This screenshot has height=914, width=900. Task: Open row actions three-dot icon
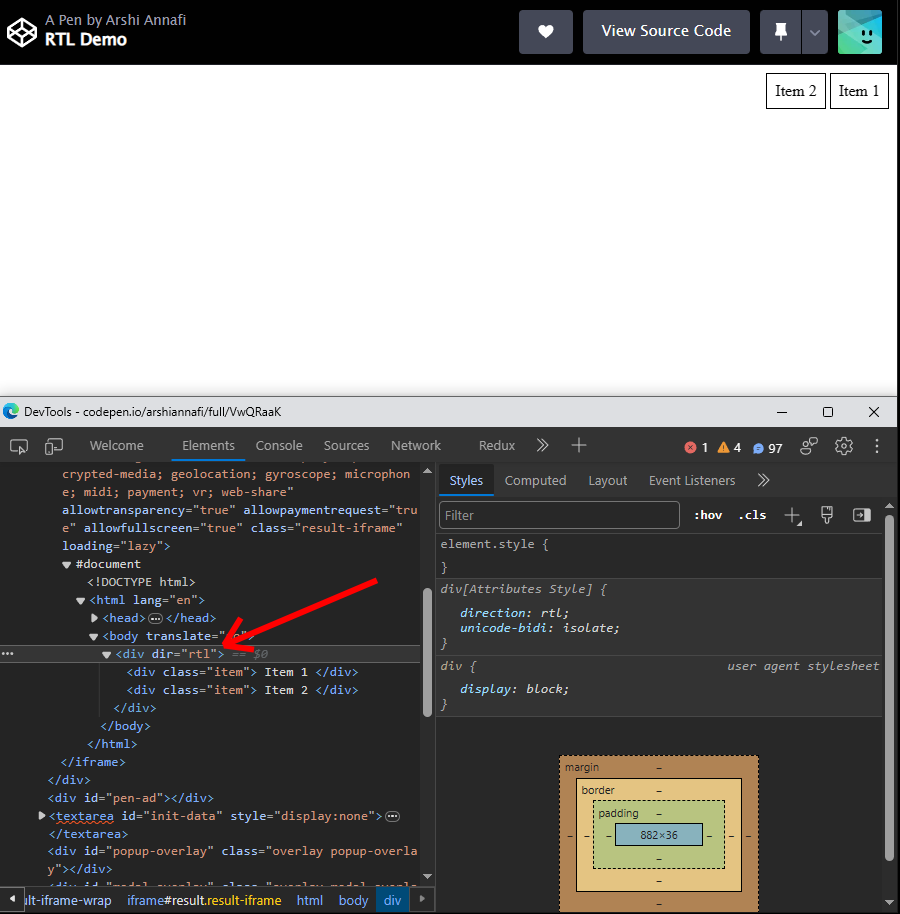click(8, 654)
